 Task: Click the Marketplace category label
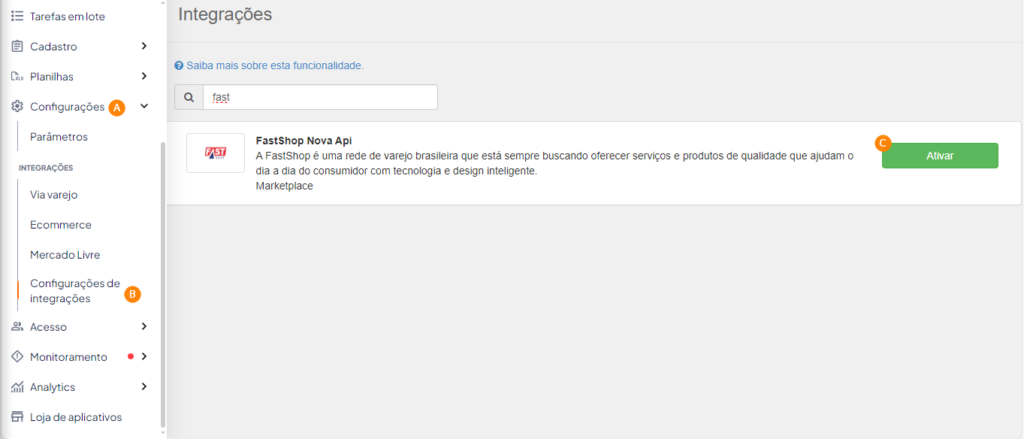pyautogui.click(x=284, y=186)
